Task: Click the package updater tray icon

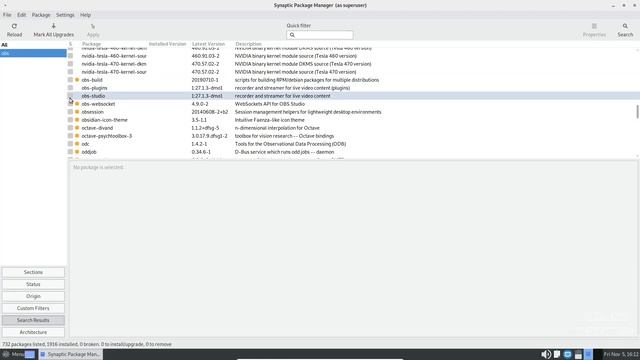Action: point(578,354)
